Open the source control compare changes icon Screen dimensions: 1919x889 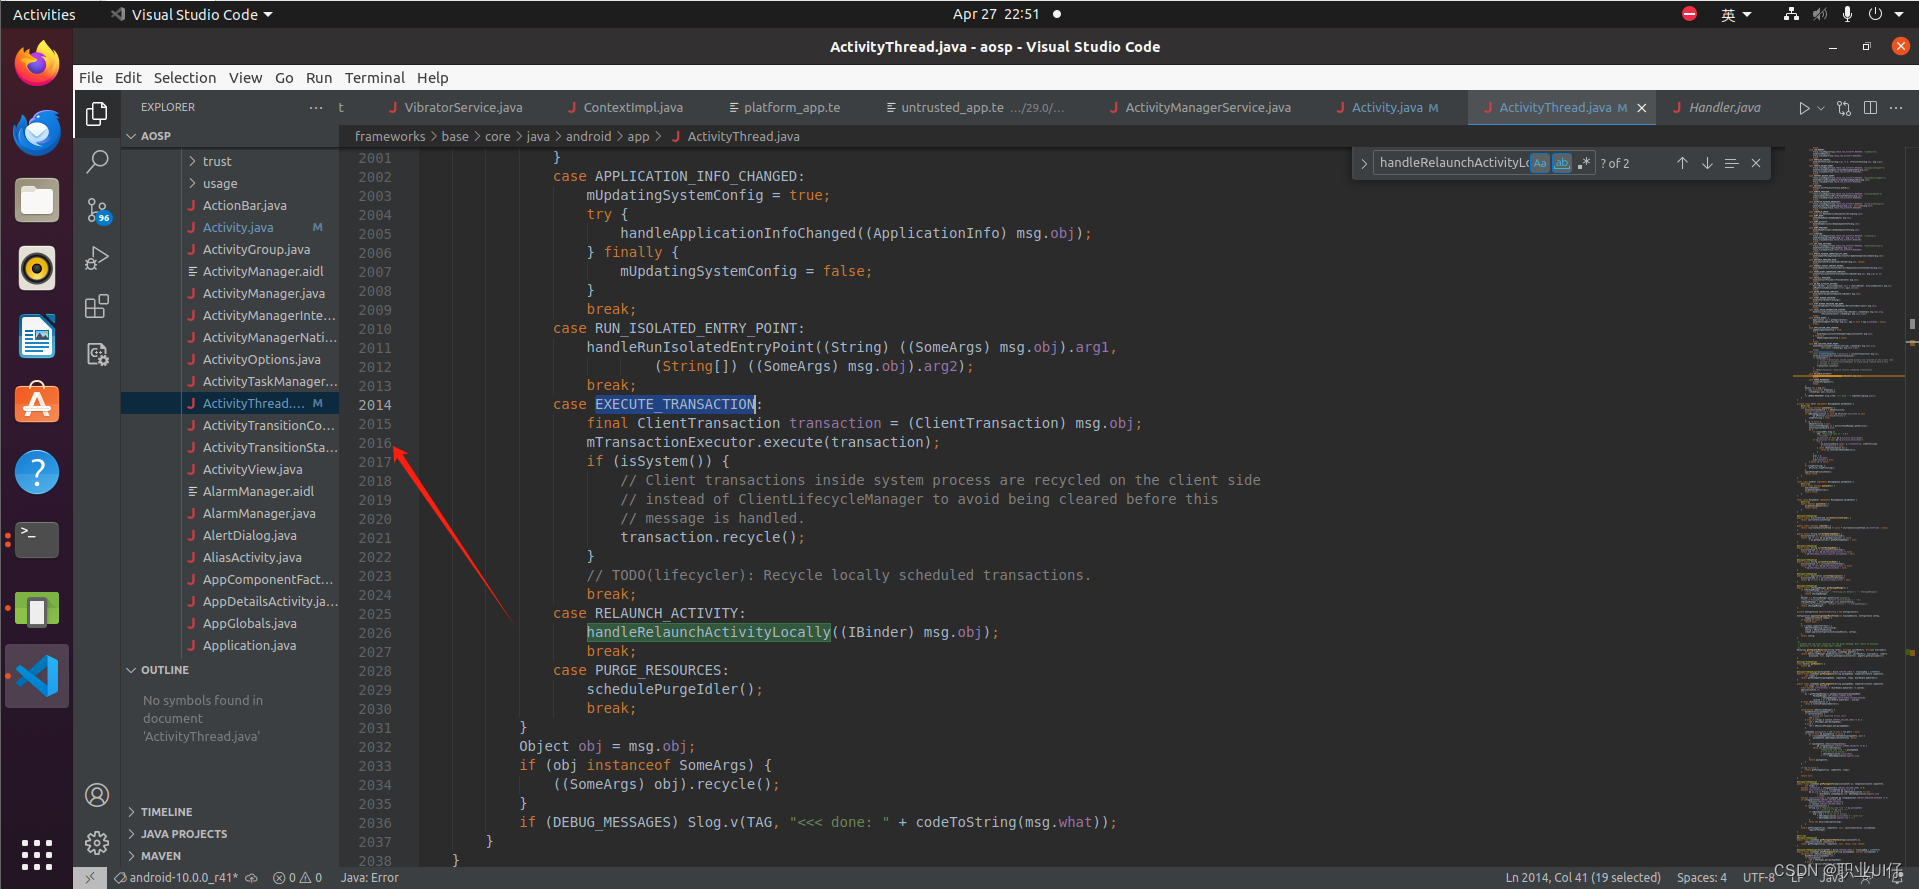tap(1844, 108)
